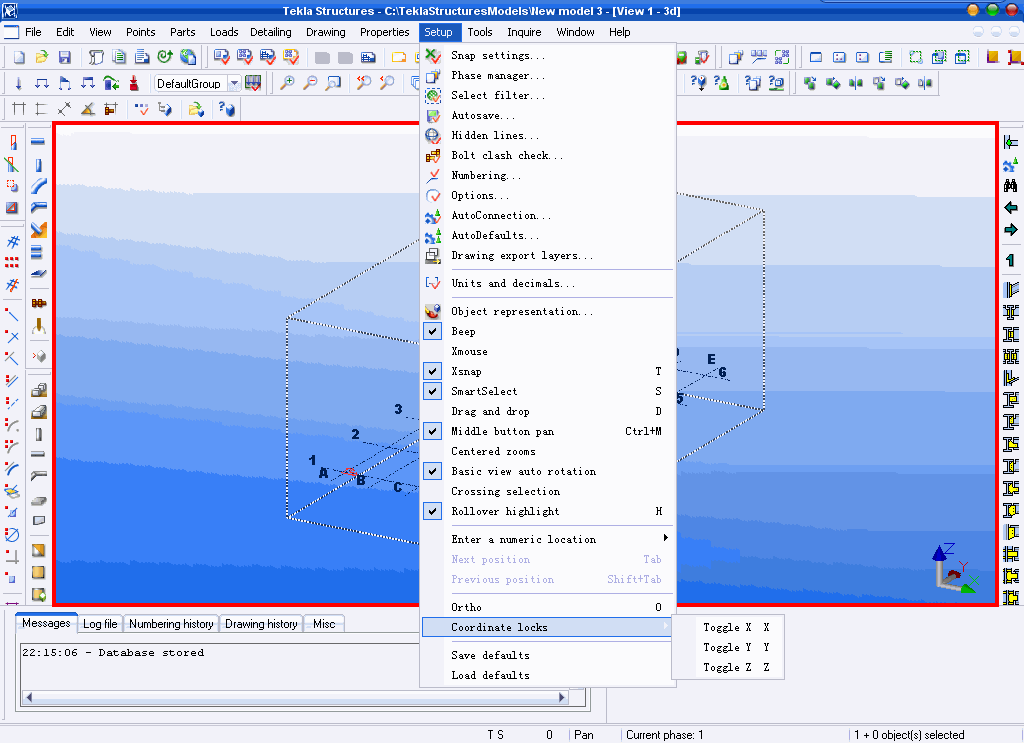Click the red stamp icon in toolbar
Image resolution: width=1024 pixels, height=743 pixels.
(134, 83)
